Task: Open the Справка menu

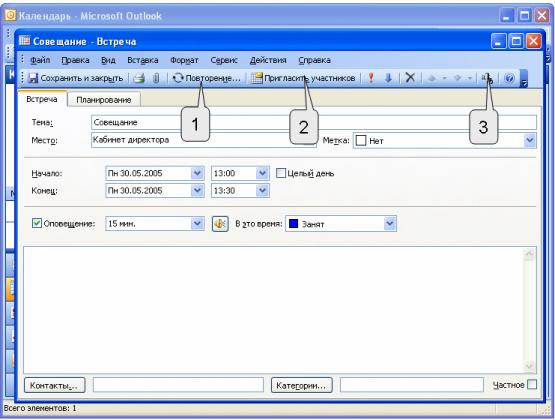Action: (x=314, y=60)
